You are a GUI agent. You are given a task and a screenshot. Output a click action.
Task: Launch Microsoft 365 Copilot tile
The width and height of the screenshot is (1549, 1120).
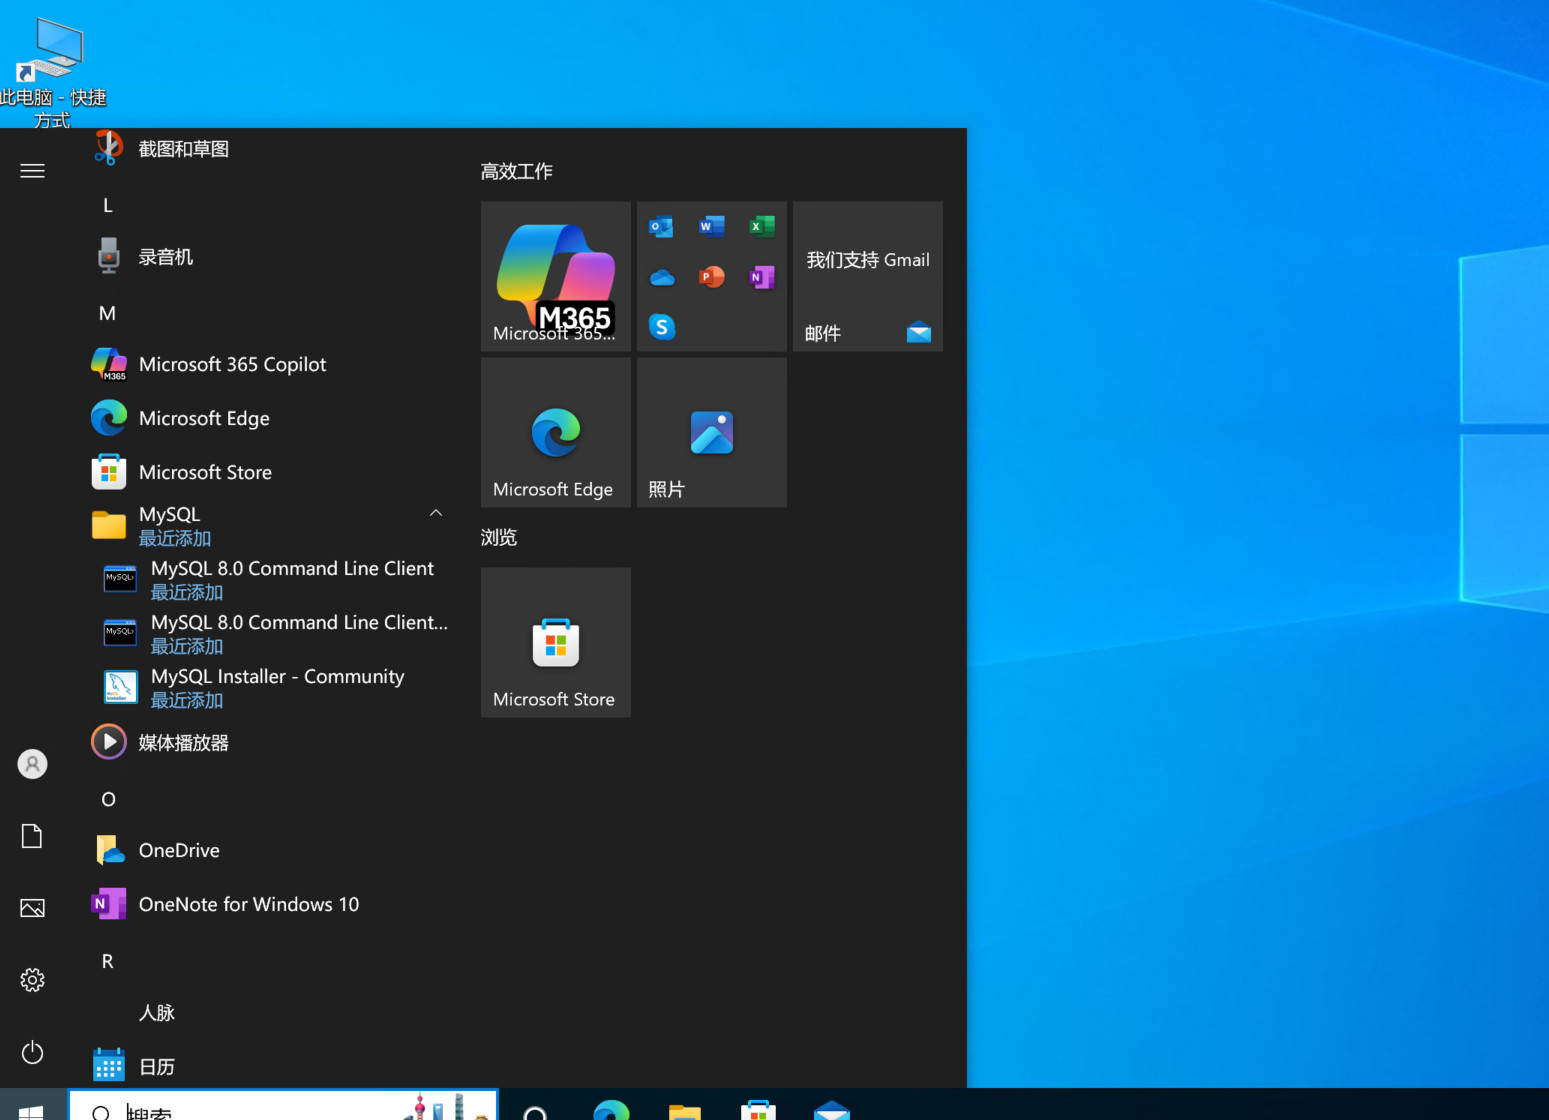click(x=555, y=276)
